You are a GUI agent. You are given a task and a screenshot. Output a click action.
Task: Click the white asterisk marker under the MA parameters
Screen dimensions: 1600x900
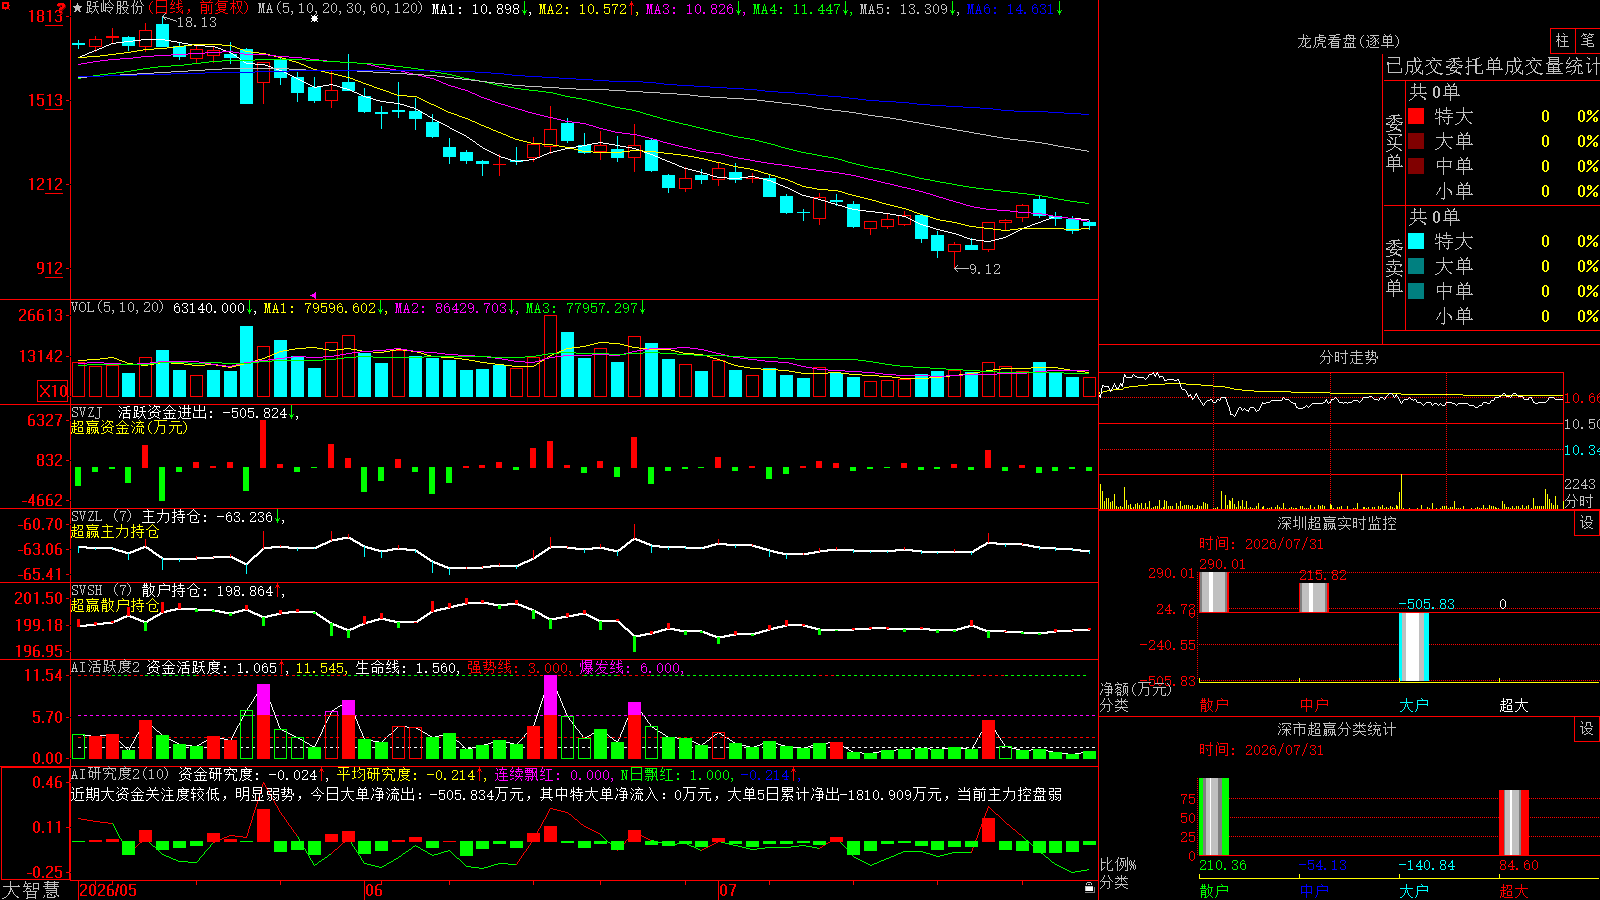(315, 19)
